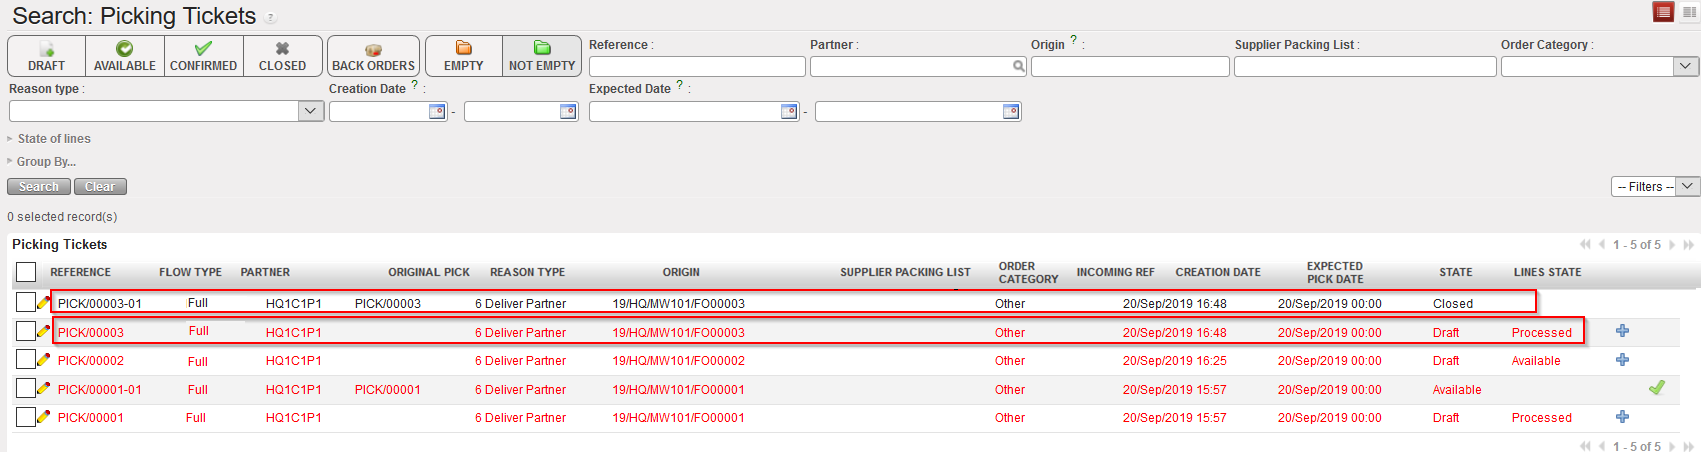Click the Clear button

tap(100, 187)
